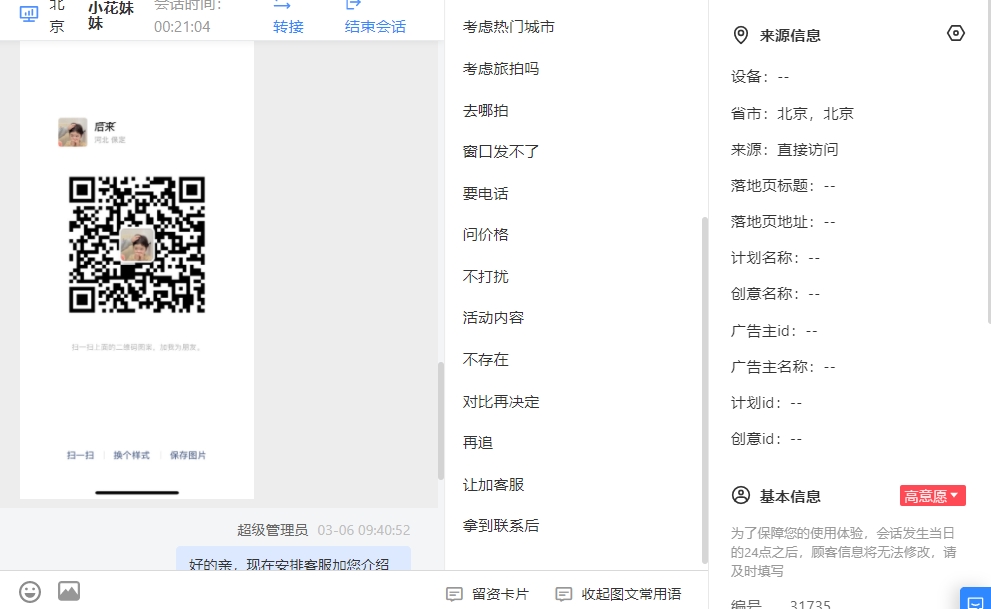
Task: Click the 创意名称 row
Action: [775, 294]
